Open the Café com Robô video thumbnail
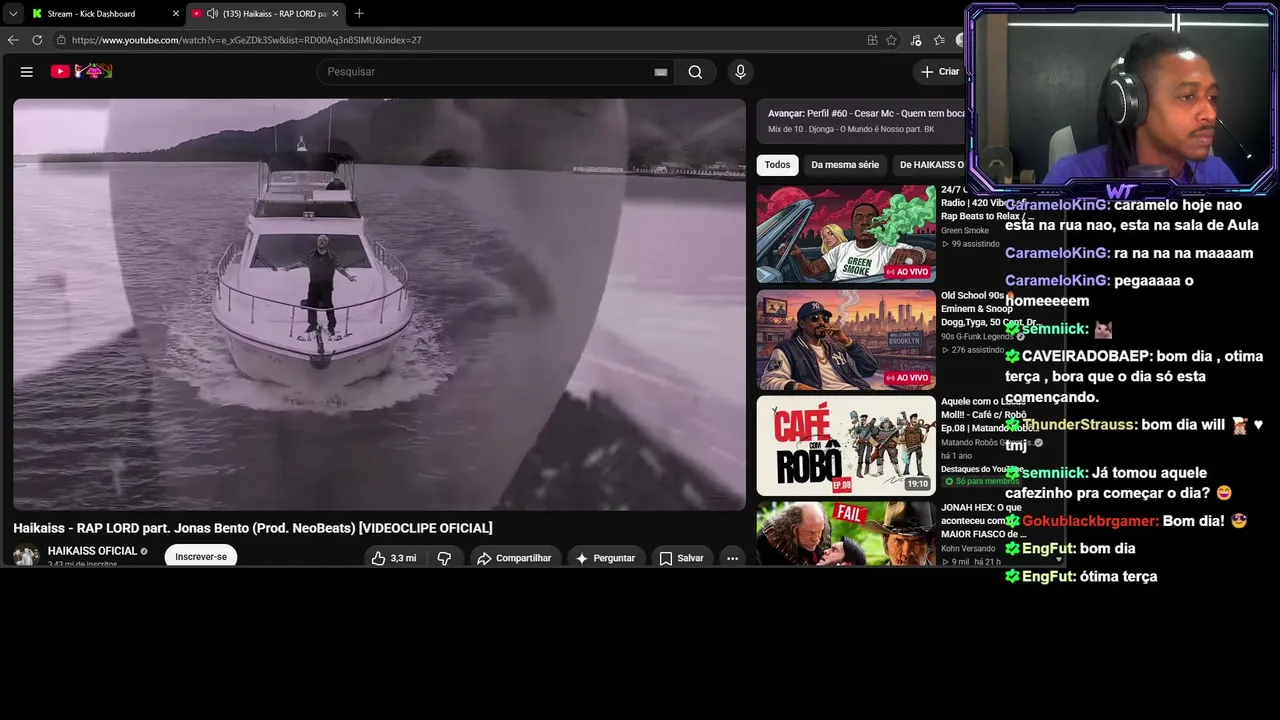Screen dimensions: 1280x720 (x=846, y=446)
